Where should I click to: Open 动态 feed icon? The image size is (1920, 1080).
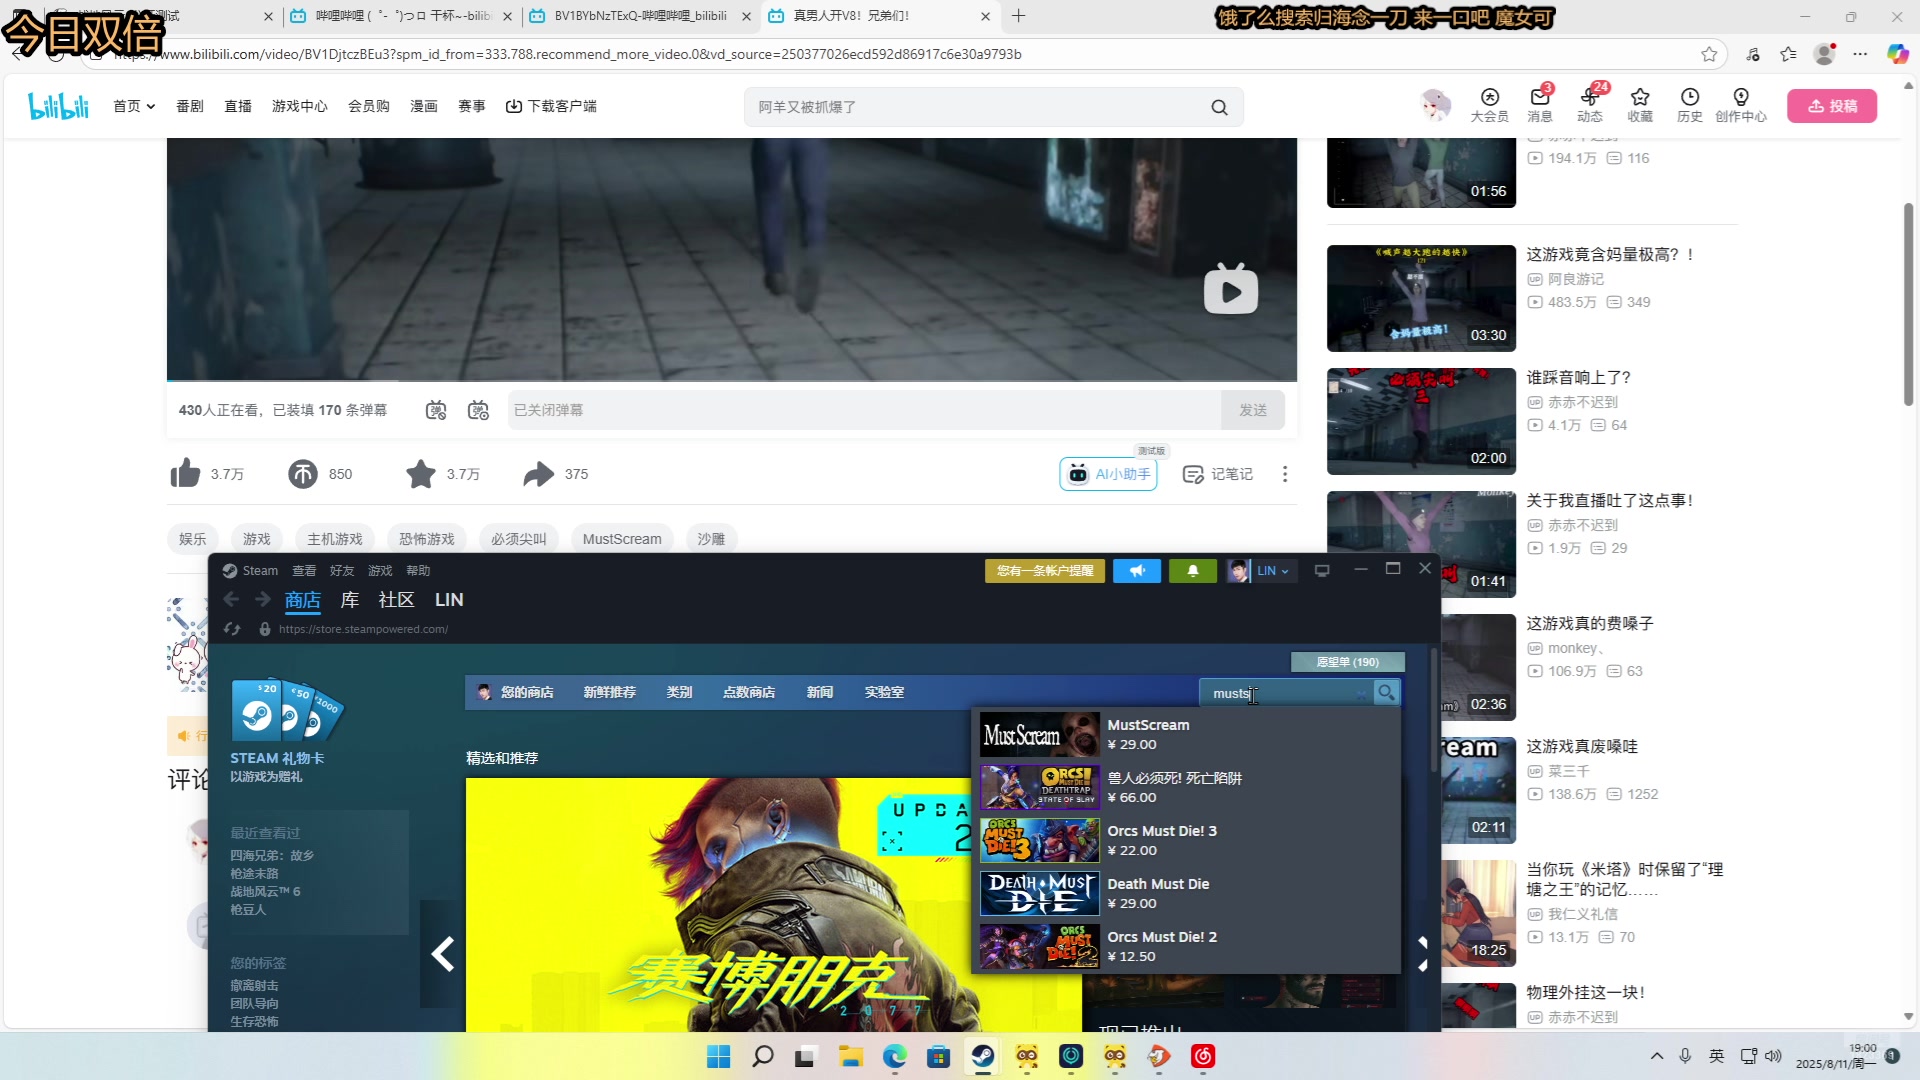click(x=1590, y=104)
